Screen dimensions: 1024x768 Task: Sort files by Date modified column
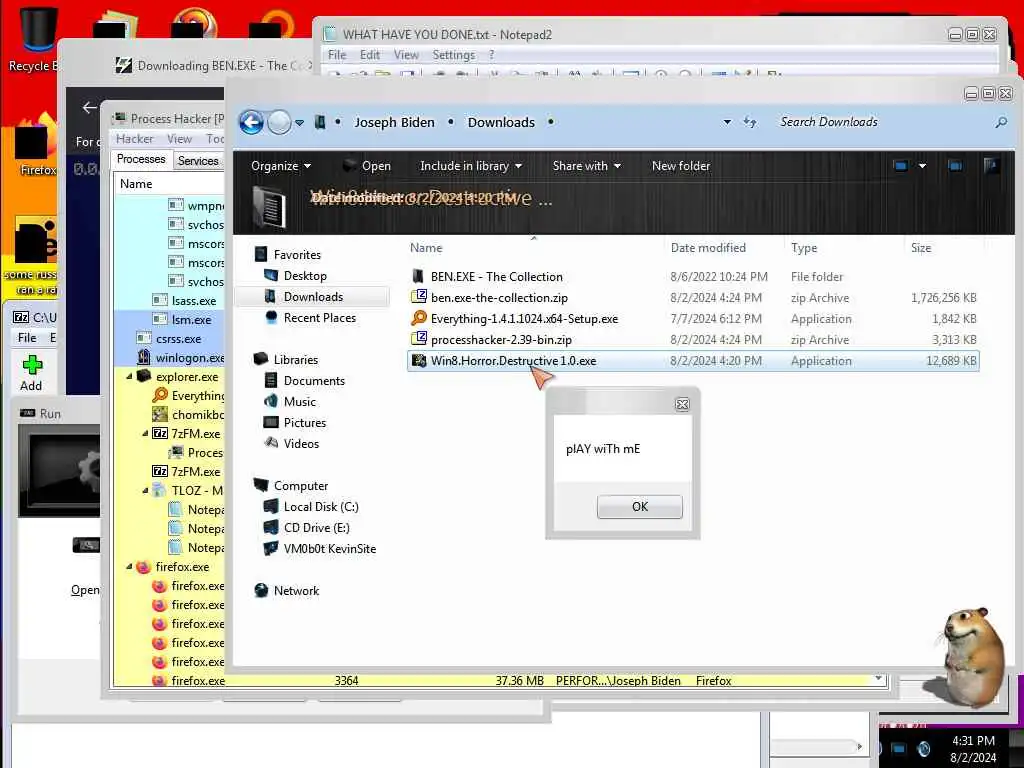click(x=708, y=248)
